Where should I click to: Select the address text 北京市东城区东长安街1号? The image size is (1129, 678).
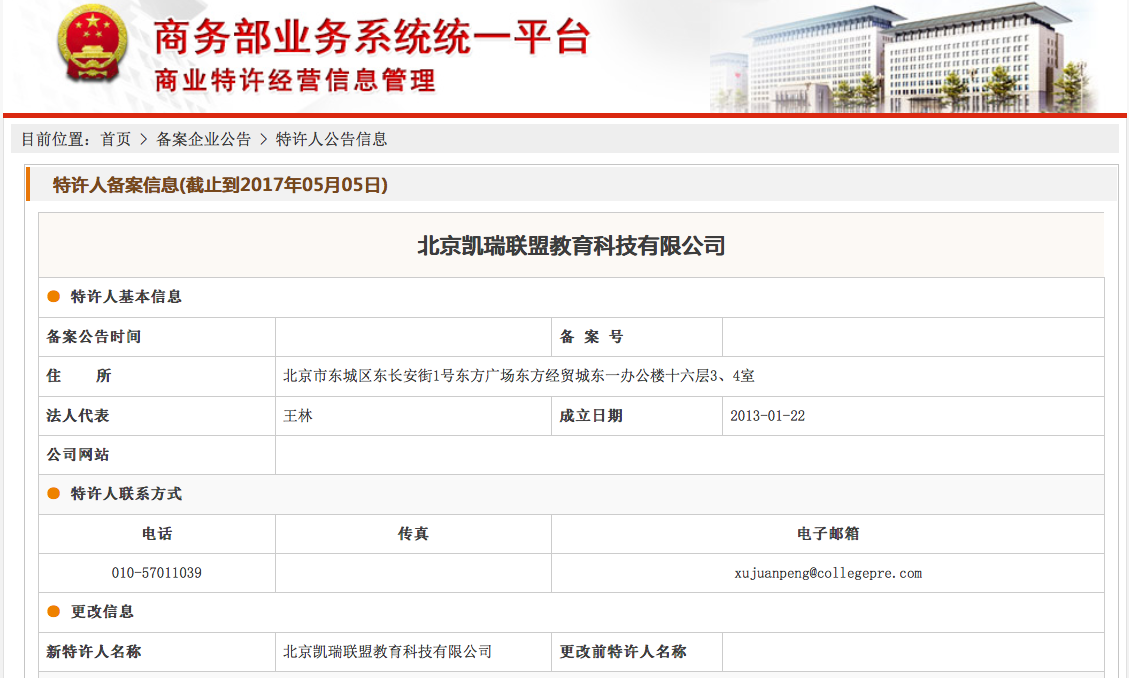point(369,376)
